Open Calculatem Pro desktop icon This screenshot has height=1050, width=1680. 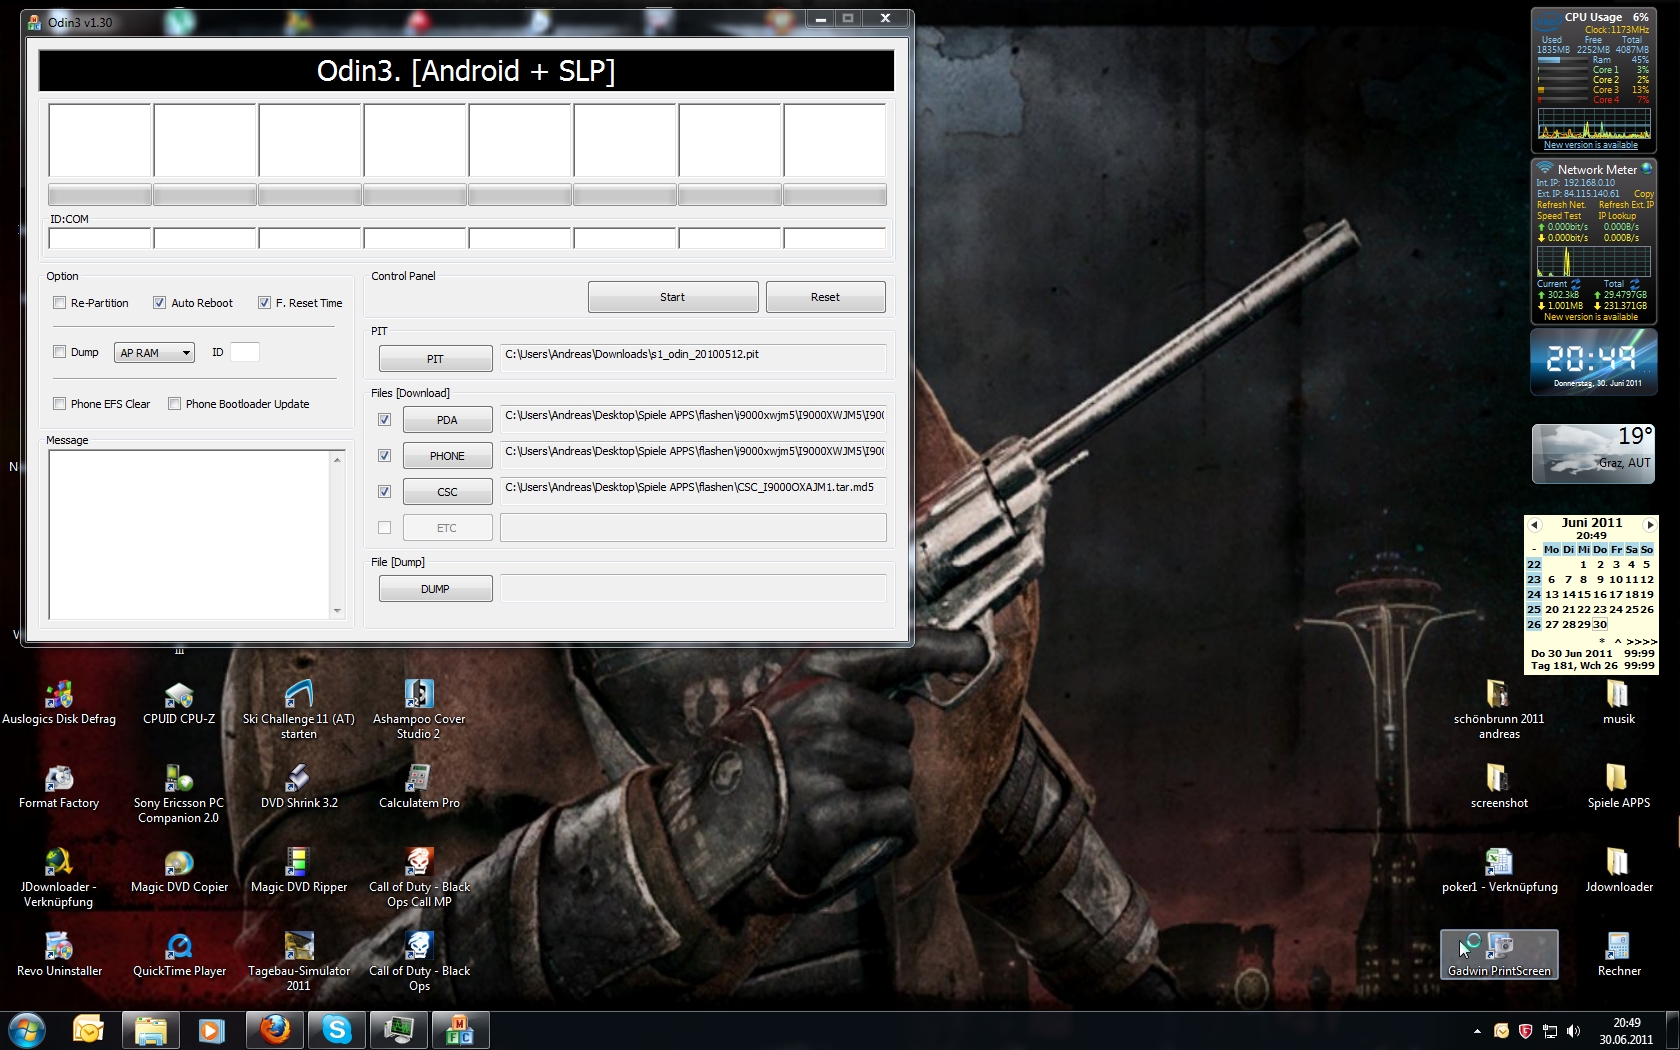[419, 787]
